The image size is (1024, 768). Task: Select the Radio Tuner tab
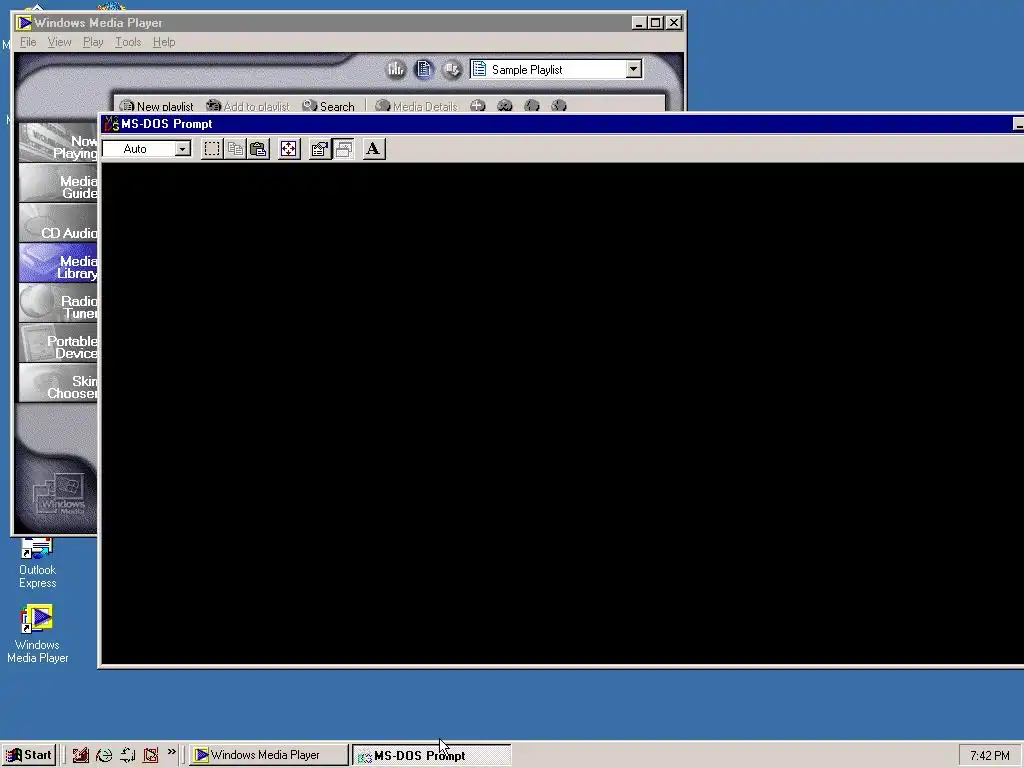point(59,303)
